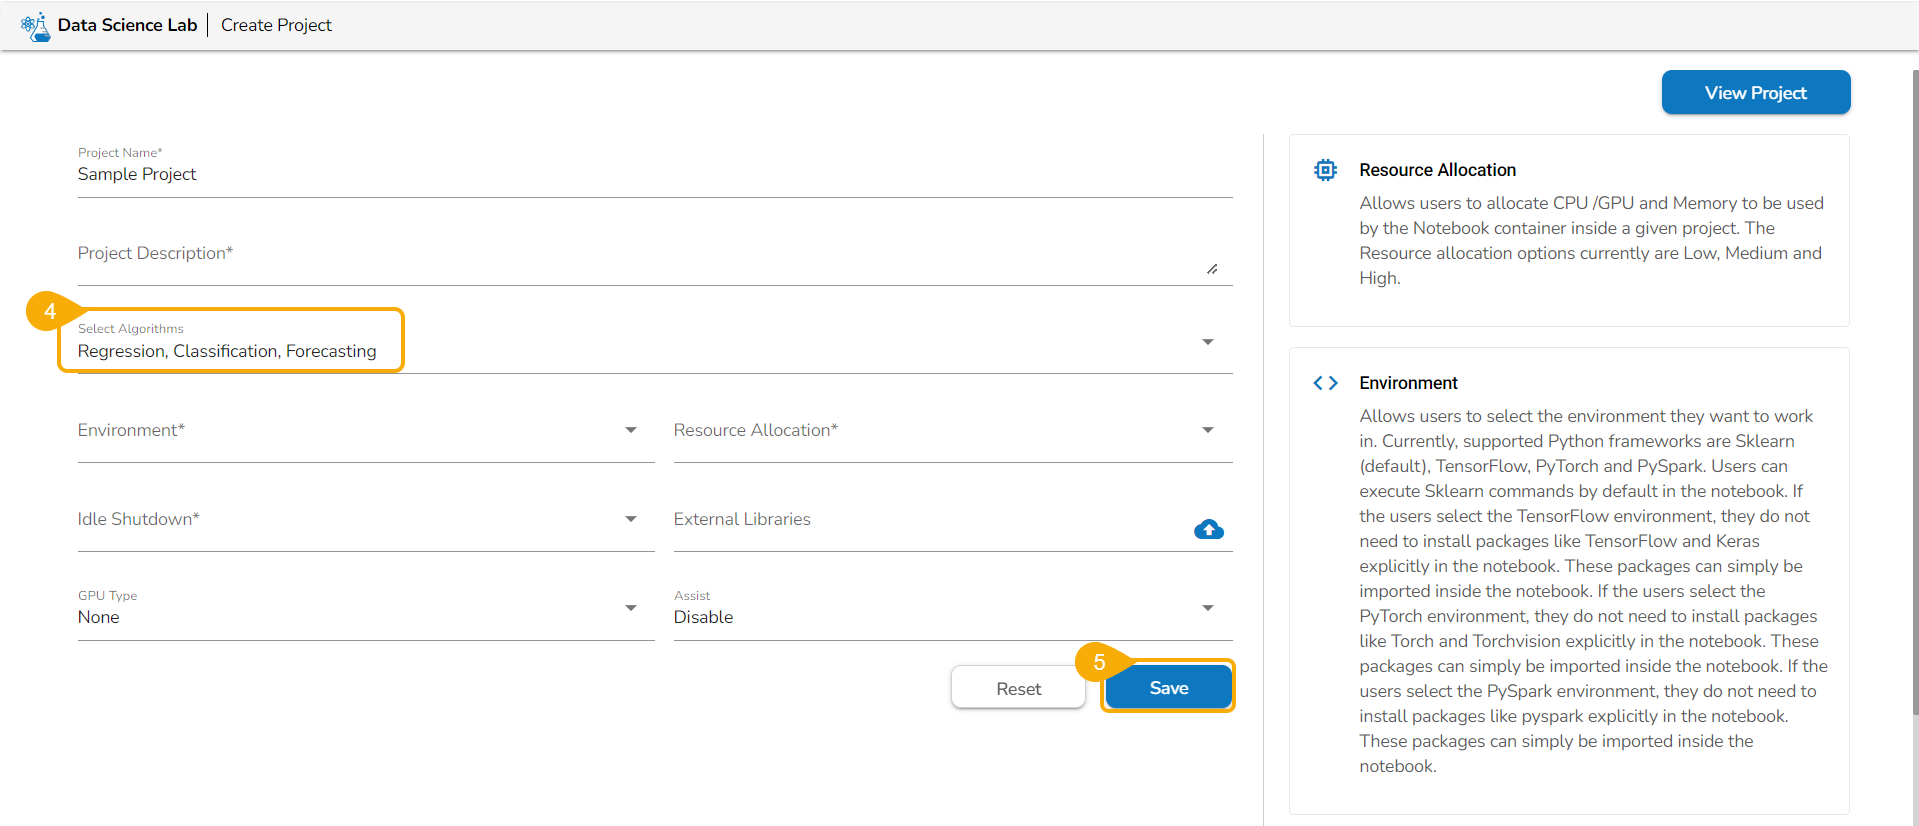Click the Project Name input field
This screenshot has height=826, width=1919.
654,175
